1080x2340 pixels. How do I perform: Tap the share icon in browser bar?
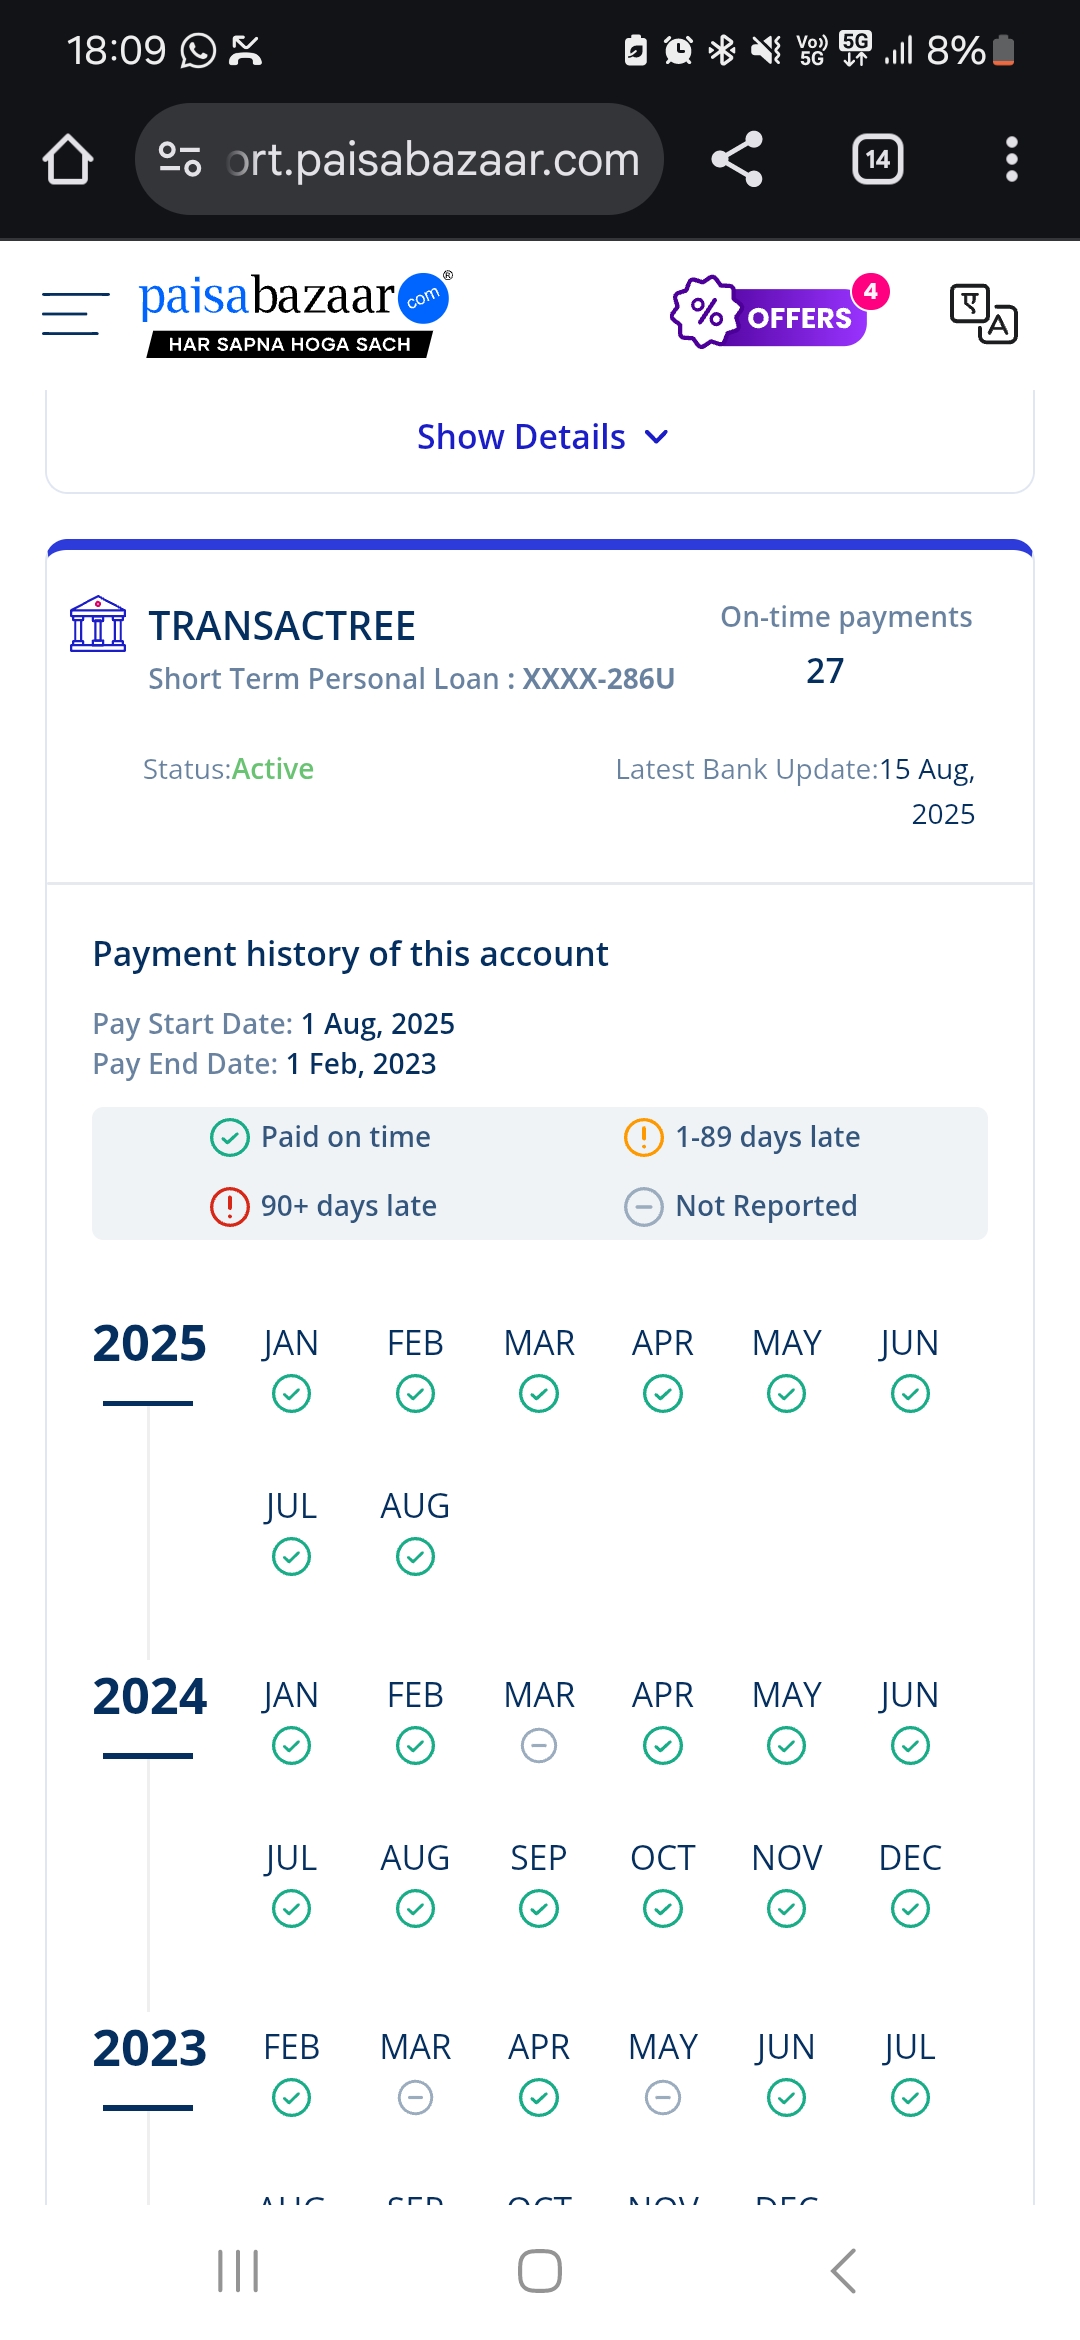(x=737, y=160)
